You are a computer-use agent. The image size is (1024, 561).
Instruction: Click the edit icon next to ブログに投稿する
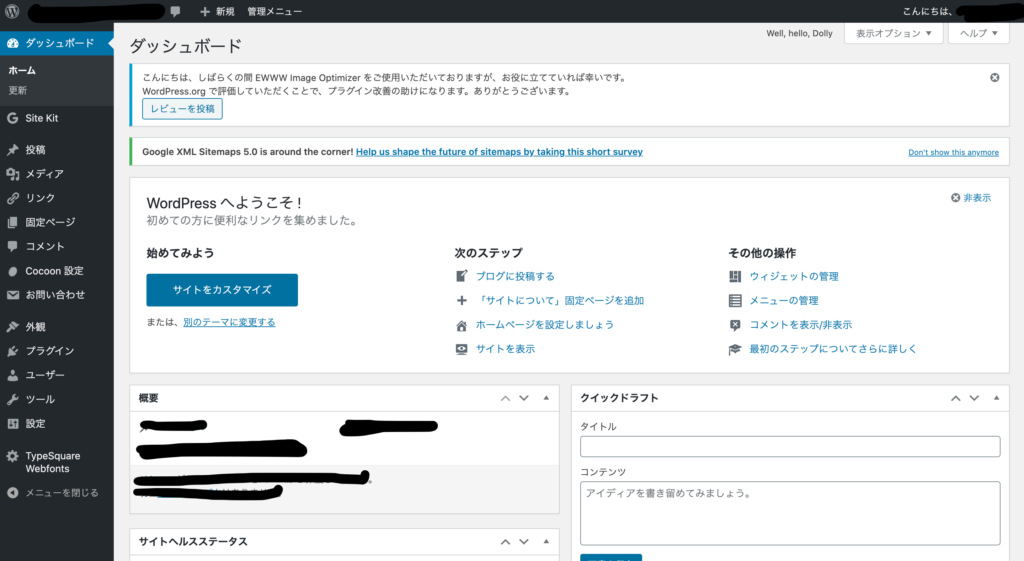tap(461, 276)
